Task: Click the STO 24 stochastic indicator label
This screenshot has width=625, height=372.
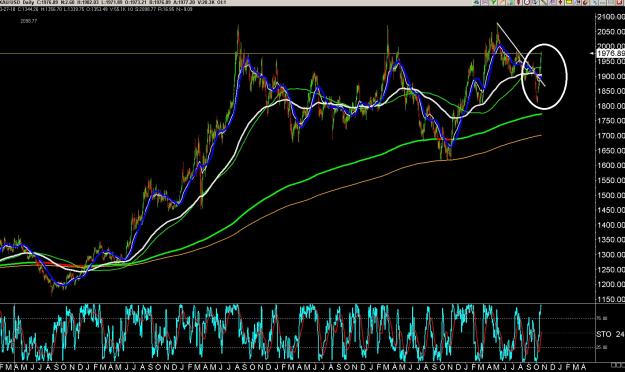Action: pyautogui.click(x=610, y=334)
